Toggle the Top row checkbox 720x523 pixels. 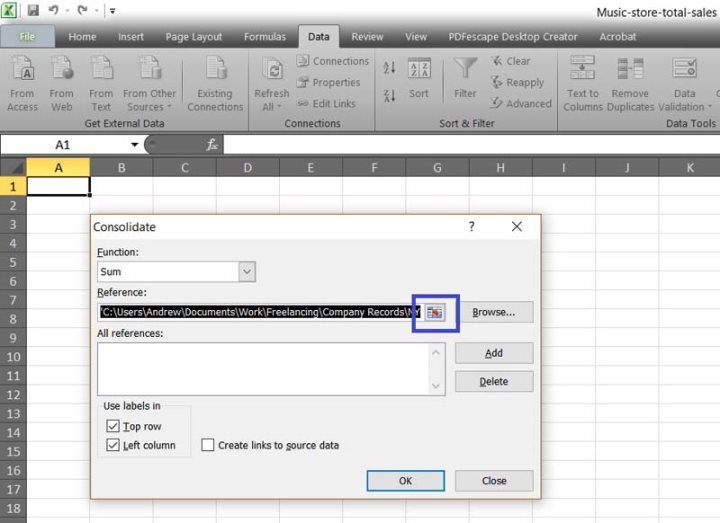[x=112, y=426]
